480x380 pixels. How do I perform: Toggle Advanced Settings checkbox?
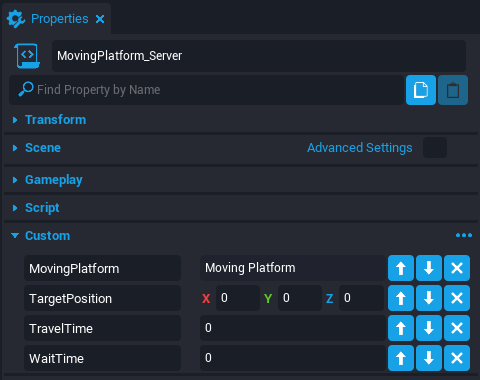click(x=435, y=147)
